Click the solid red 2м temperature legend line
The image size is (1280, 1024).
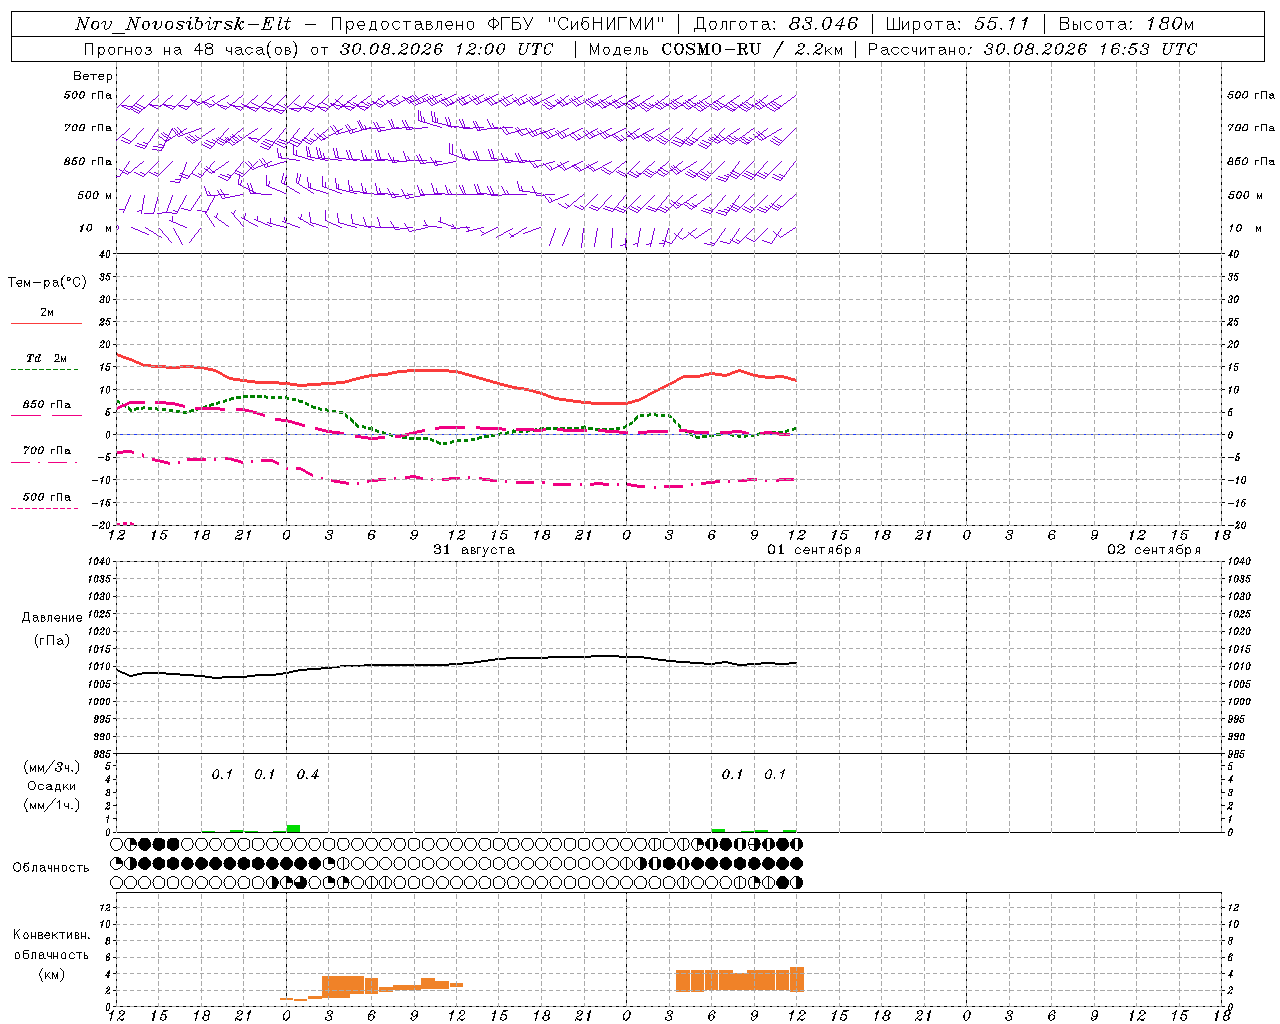(x=47, y=323)
